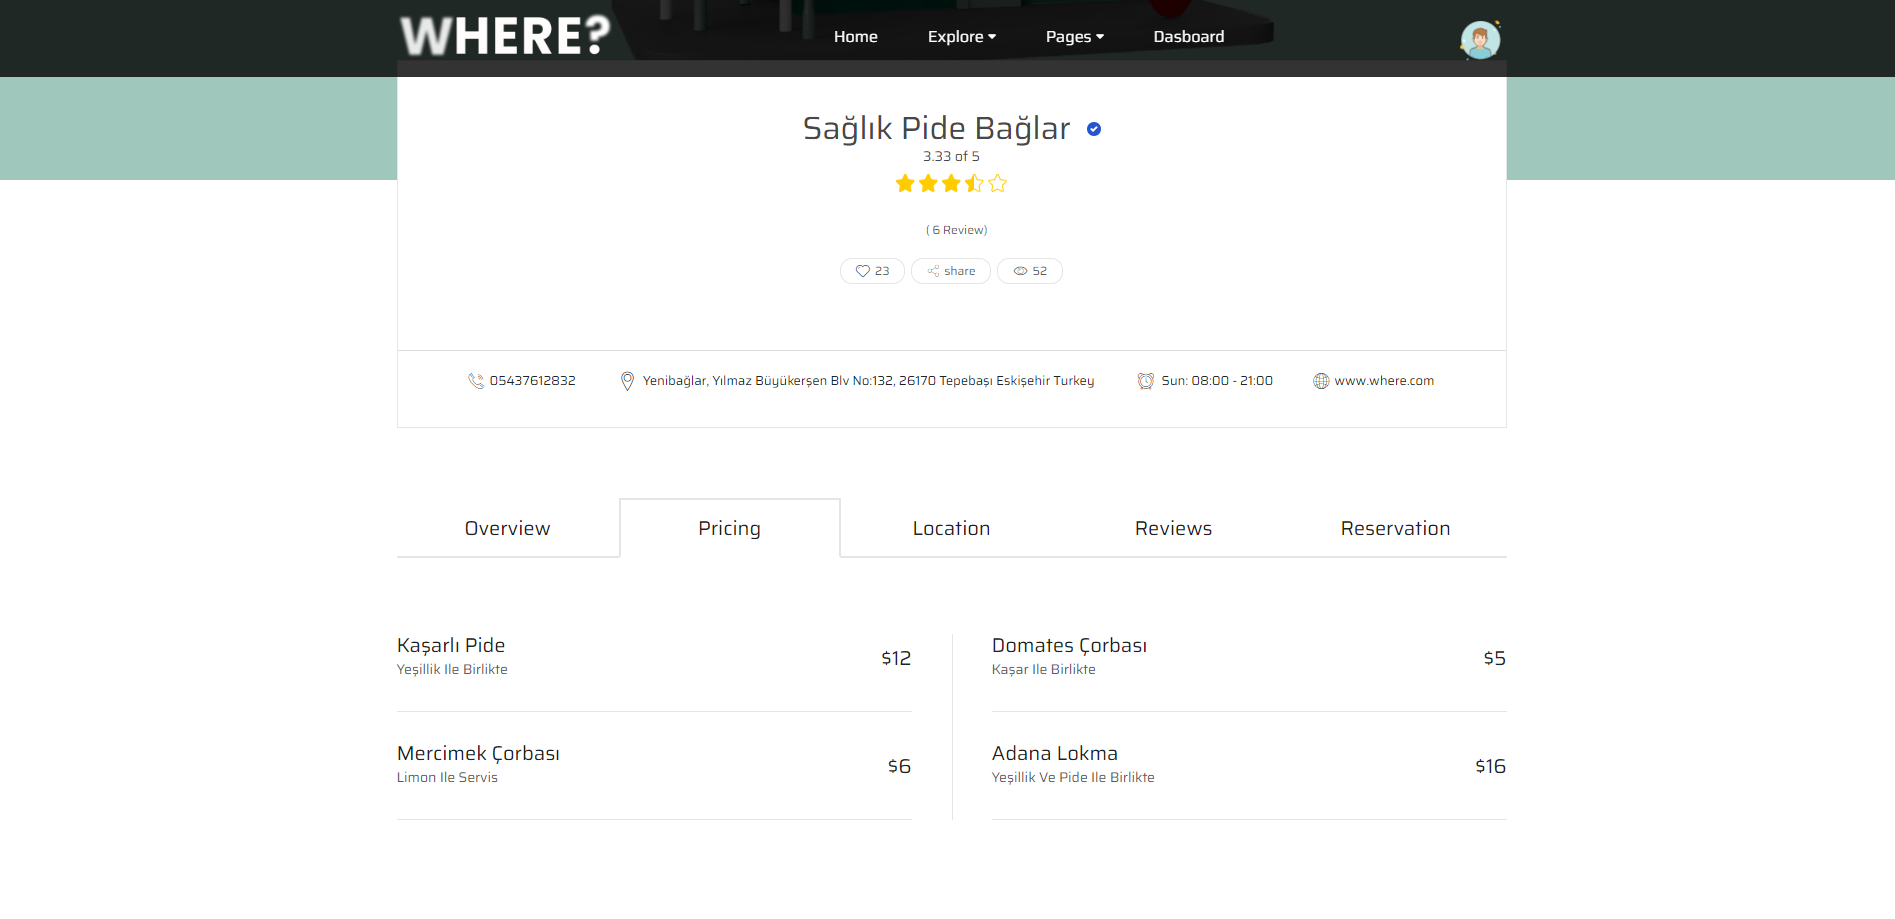
Task: Select the Mercimek Çorbası menu item
Action: 478,753
